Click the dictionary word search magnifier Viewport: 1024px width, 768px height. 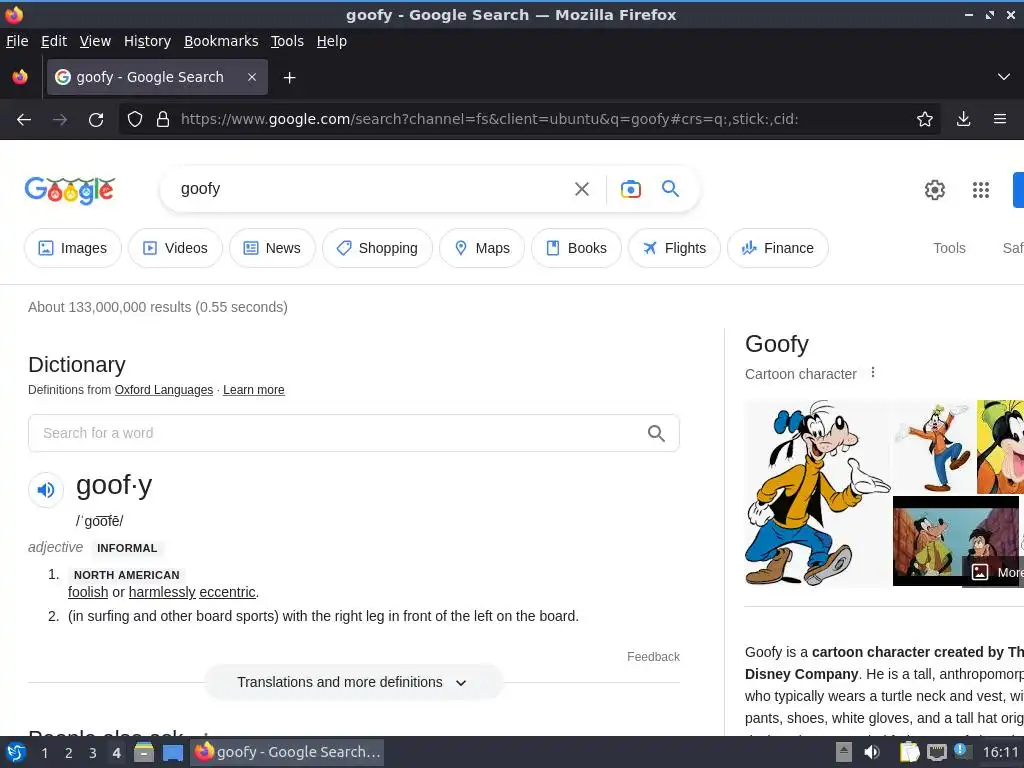[x=656, y=433]
